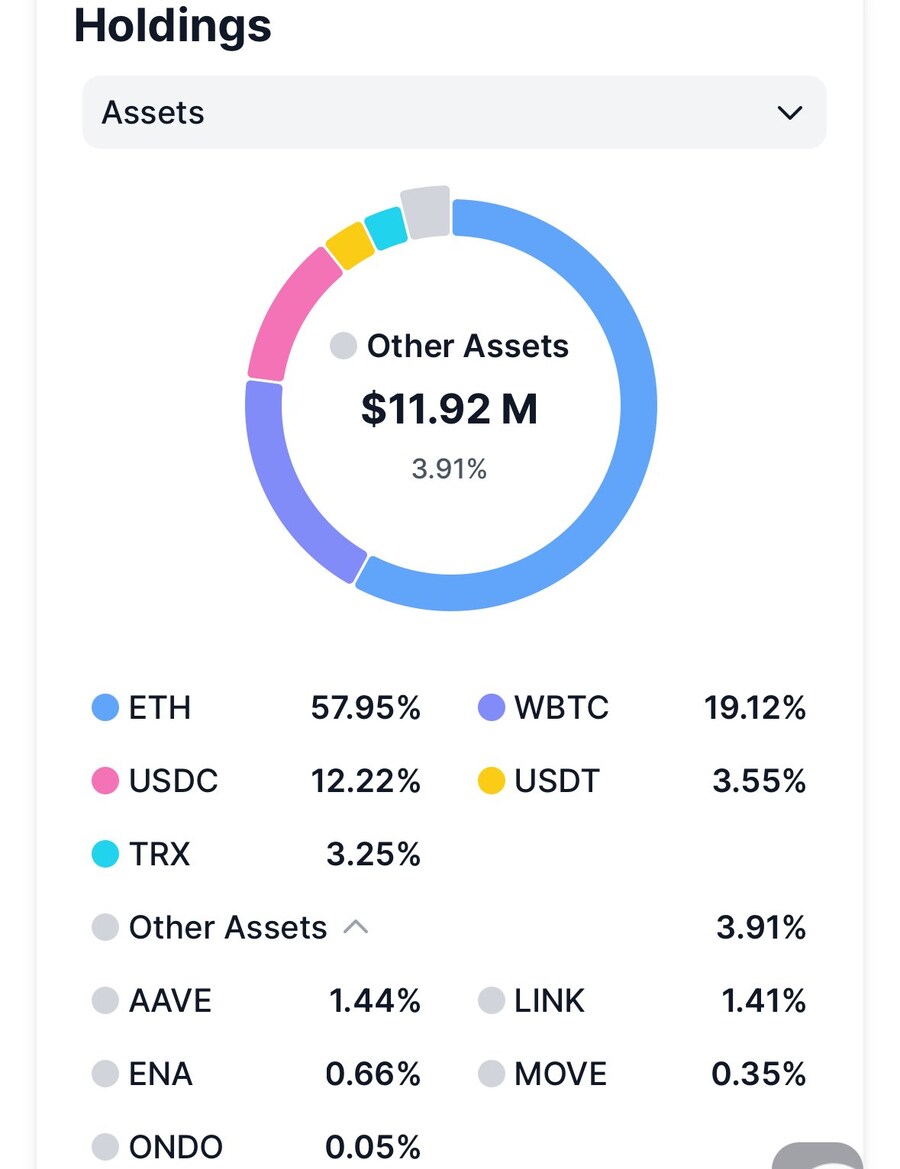Click the Assets dropdown chevron arrow
The height and width of the screenshot is (1169, 900).
pos(789,112)
